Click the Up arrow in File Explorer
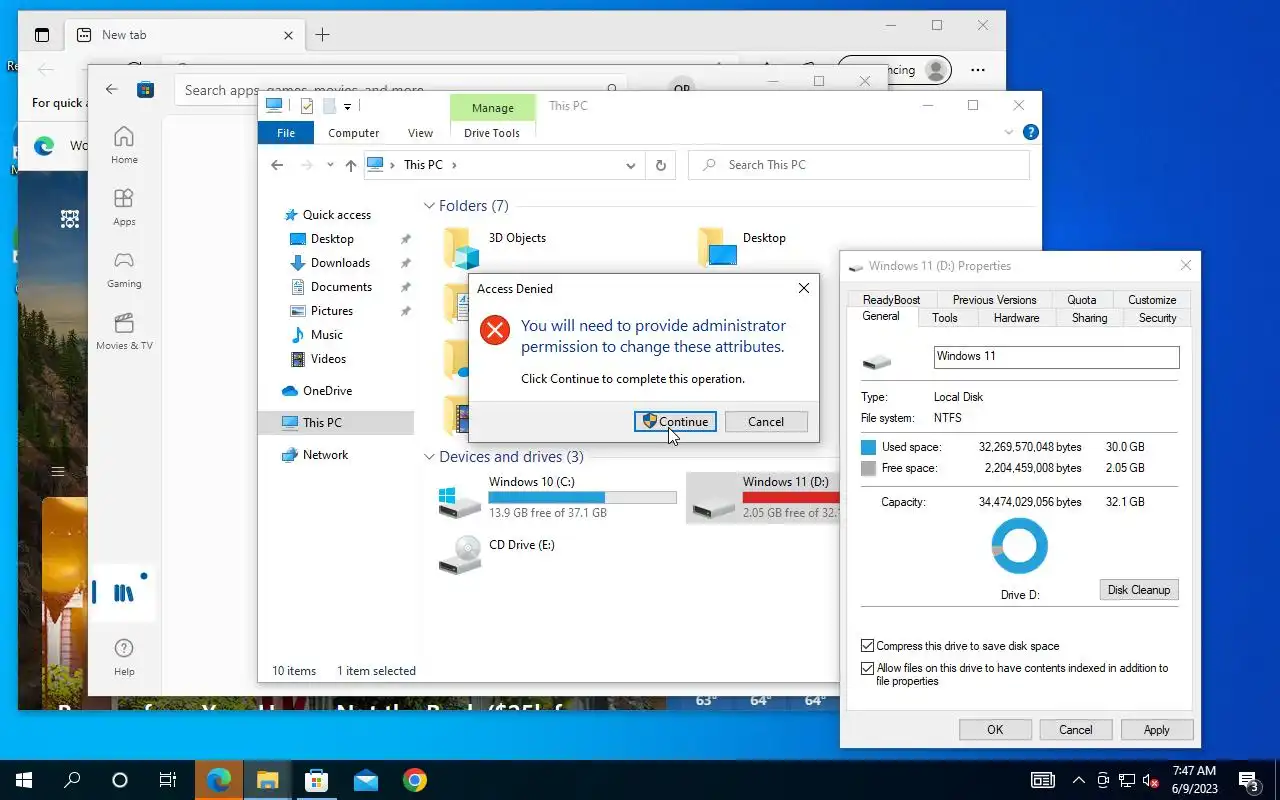1280x800 pixels. pyautogui.click(x=350, y=165)
